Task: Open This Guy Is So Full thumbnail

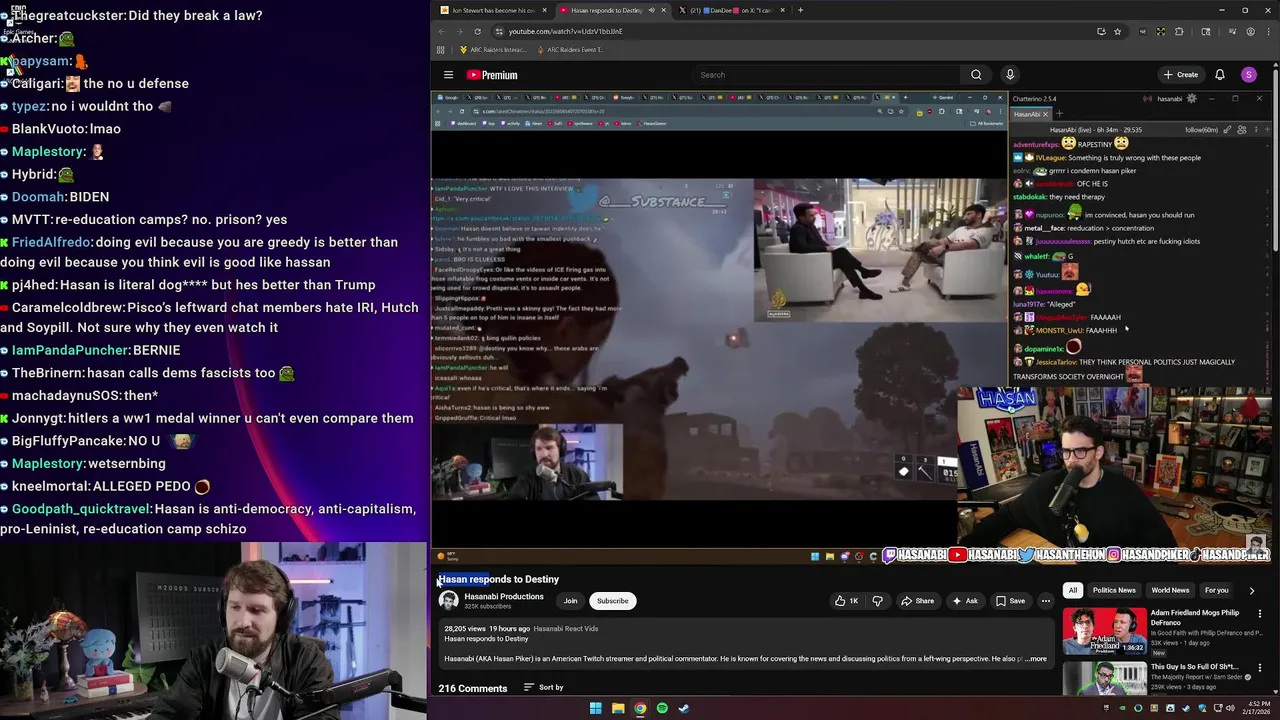Action: click(1104, 679)
